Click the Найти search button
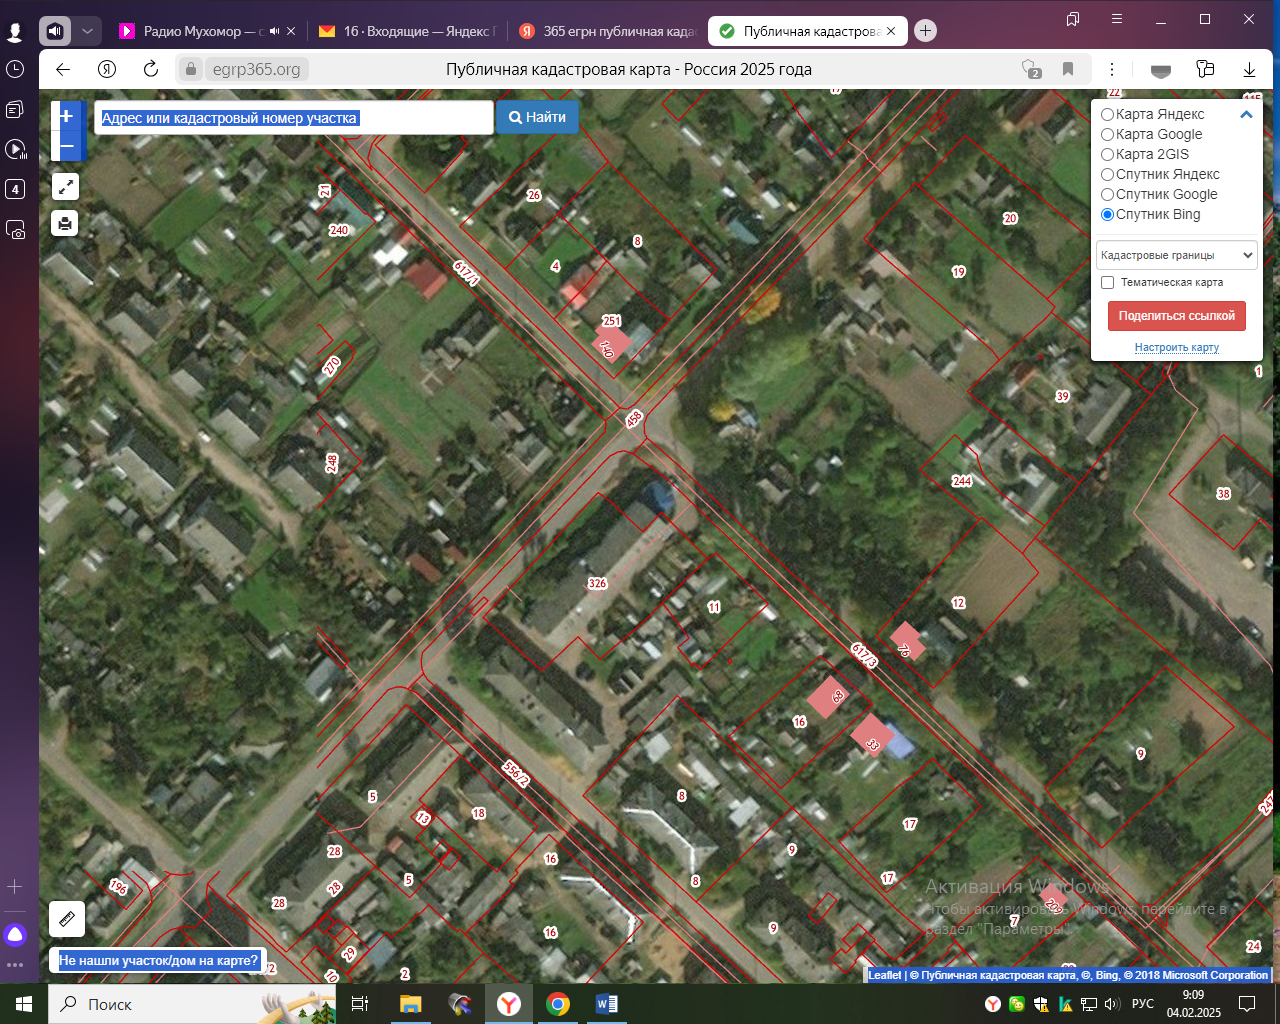This screenshot has width=1280, height=1024. click(x=537, y=117)
